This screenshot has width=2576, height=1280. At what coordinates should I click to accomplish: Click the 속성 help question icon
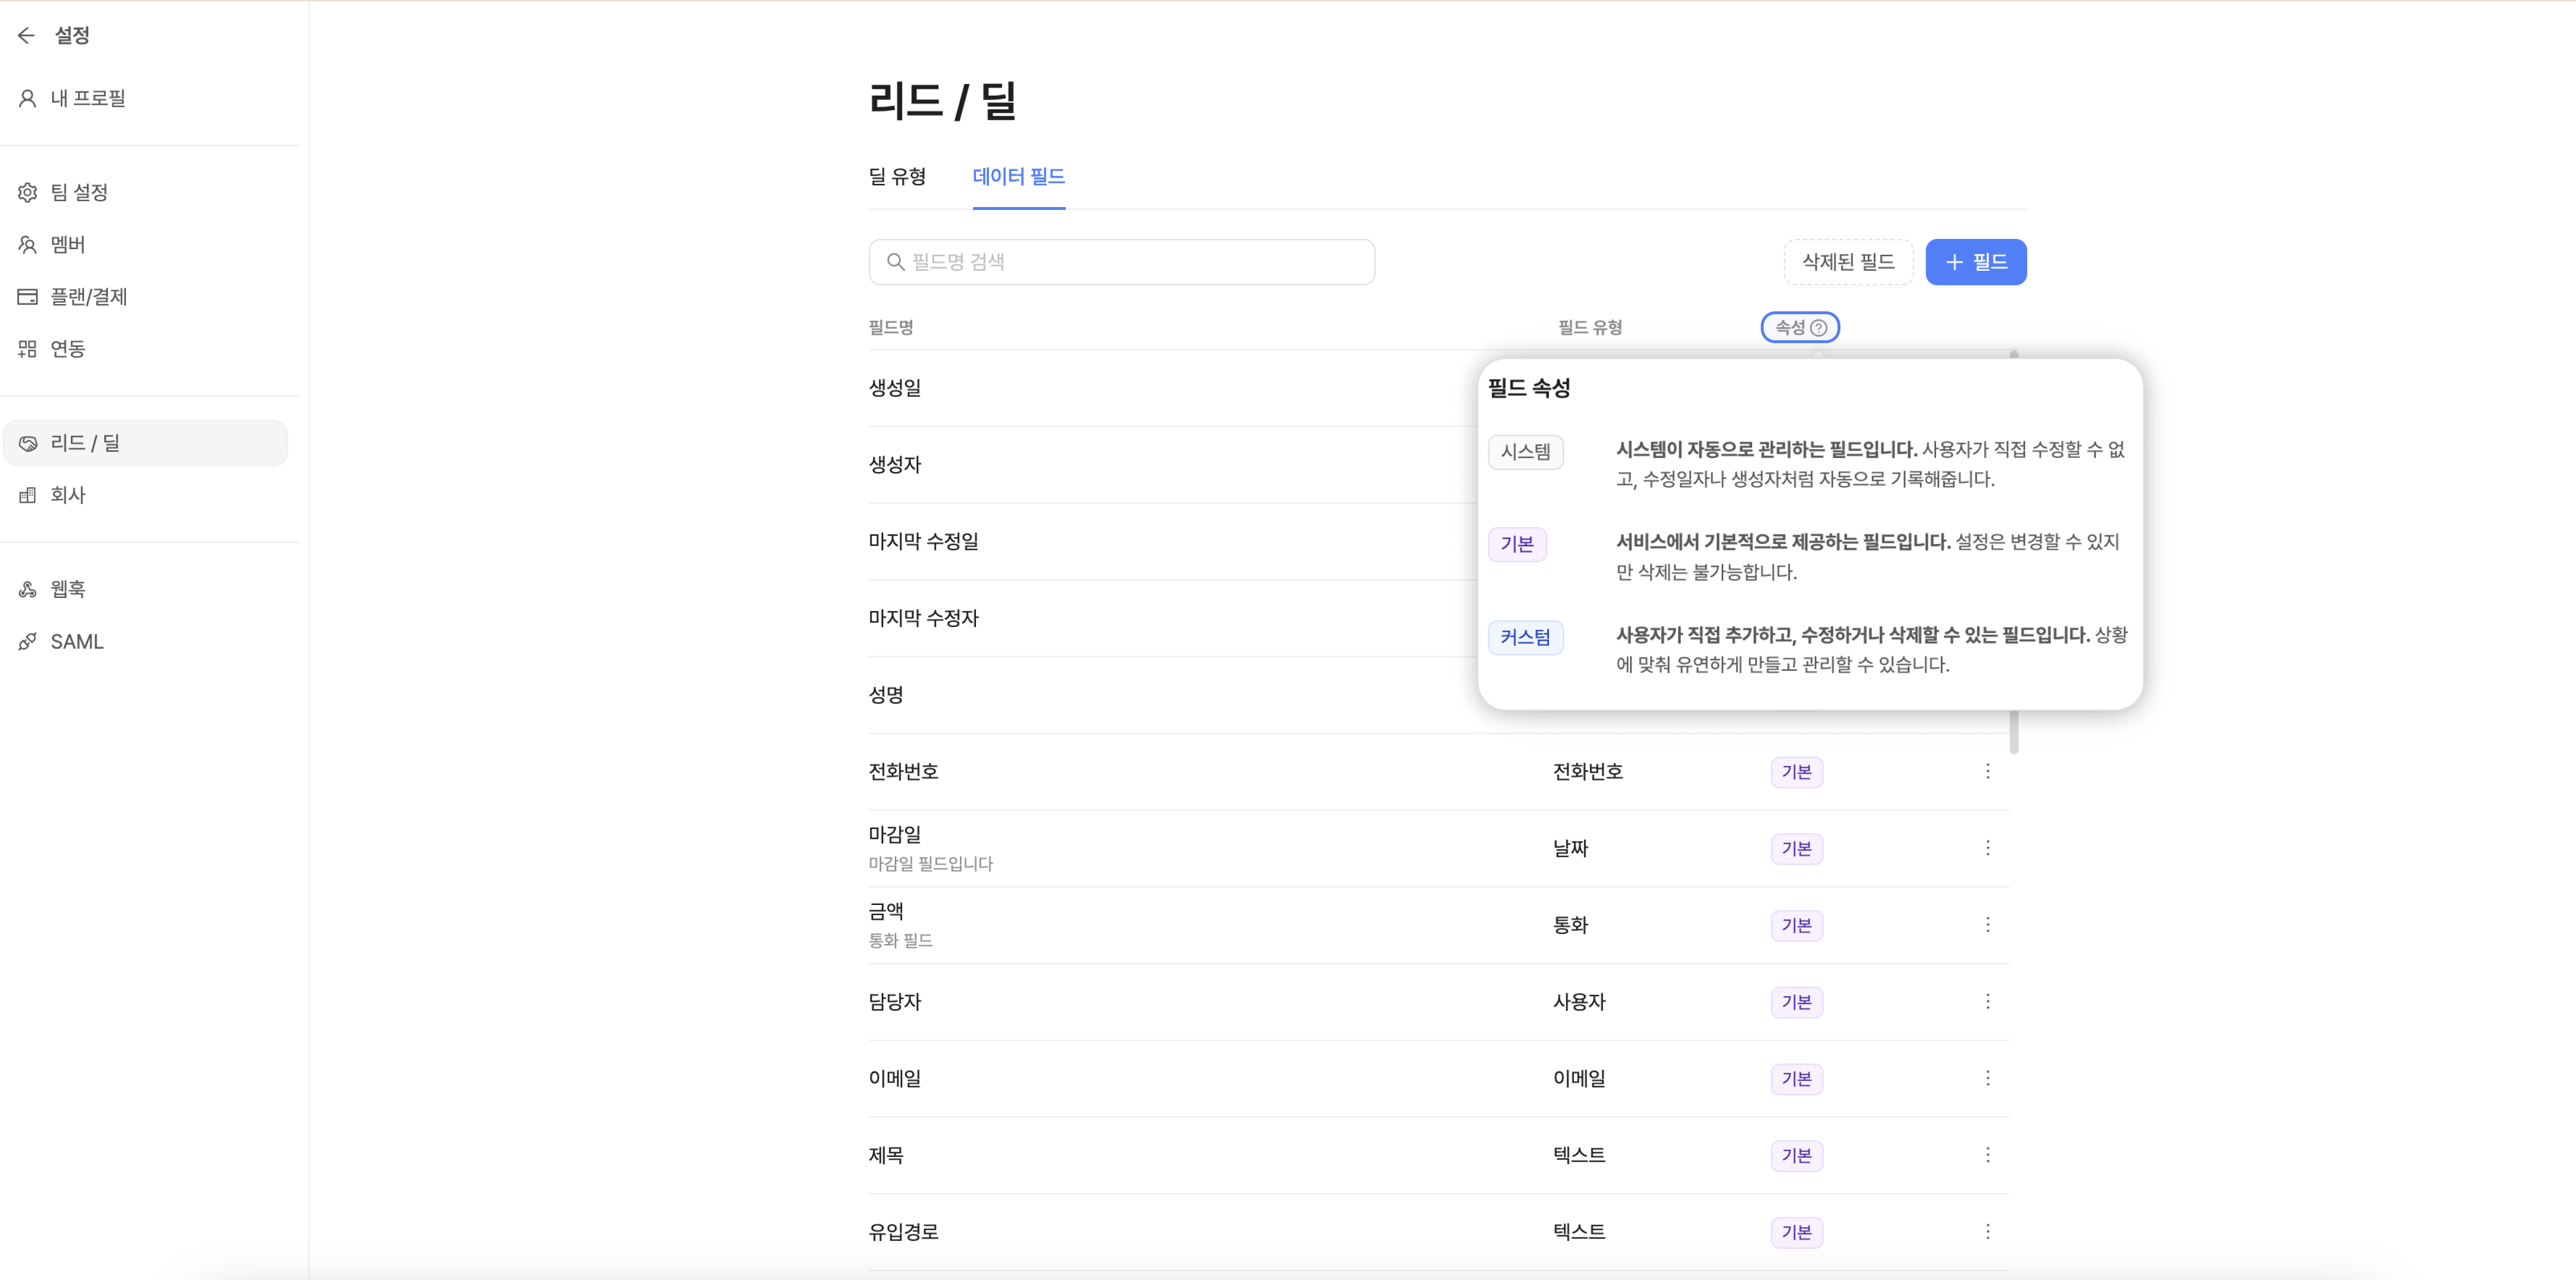[1818, 328]
